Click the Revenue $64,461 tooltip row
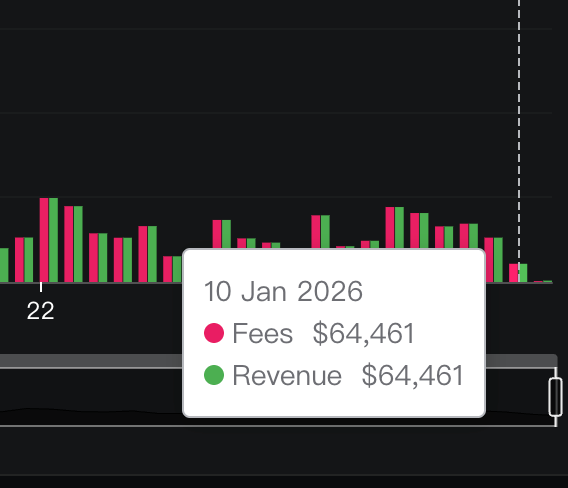This screenshot has height=488, width=568. [x=334, y=375]
